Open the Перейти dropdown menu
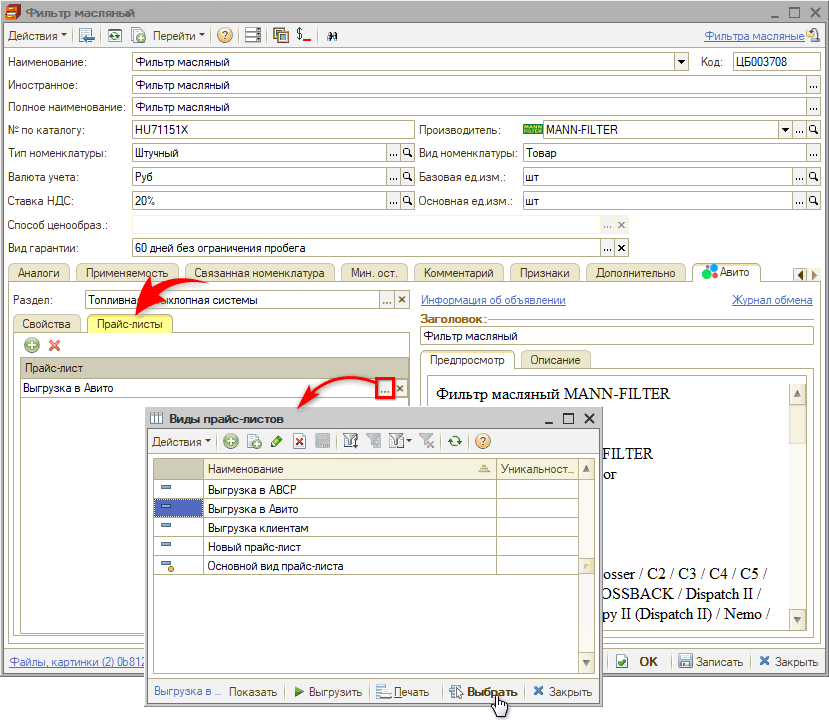Screen dimensions: 829x720 180,35
